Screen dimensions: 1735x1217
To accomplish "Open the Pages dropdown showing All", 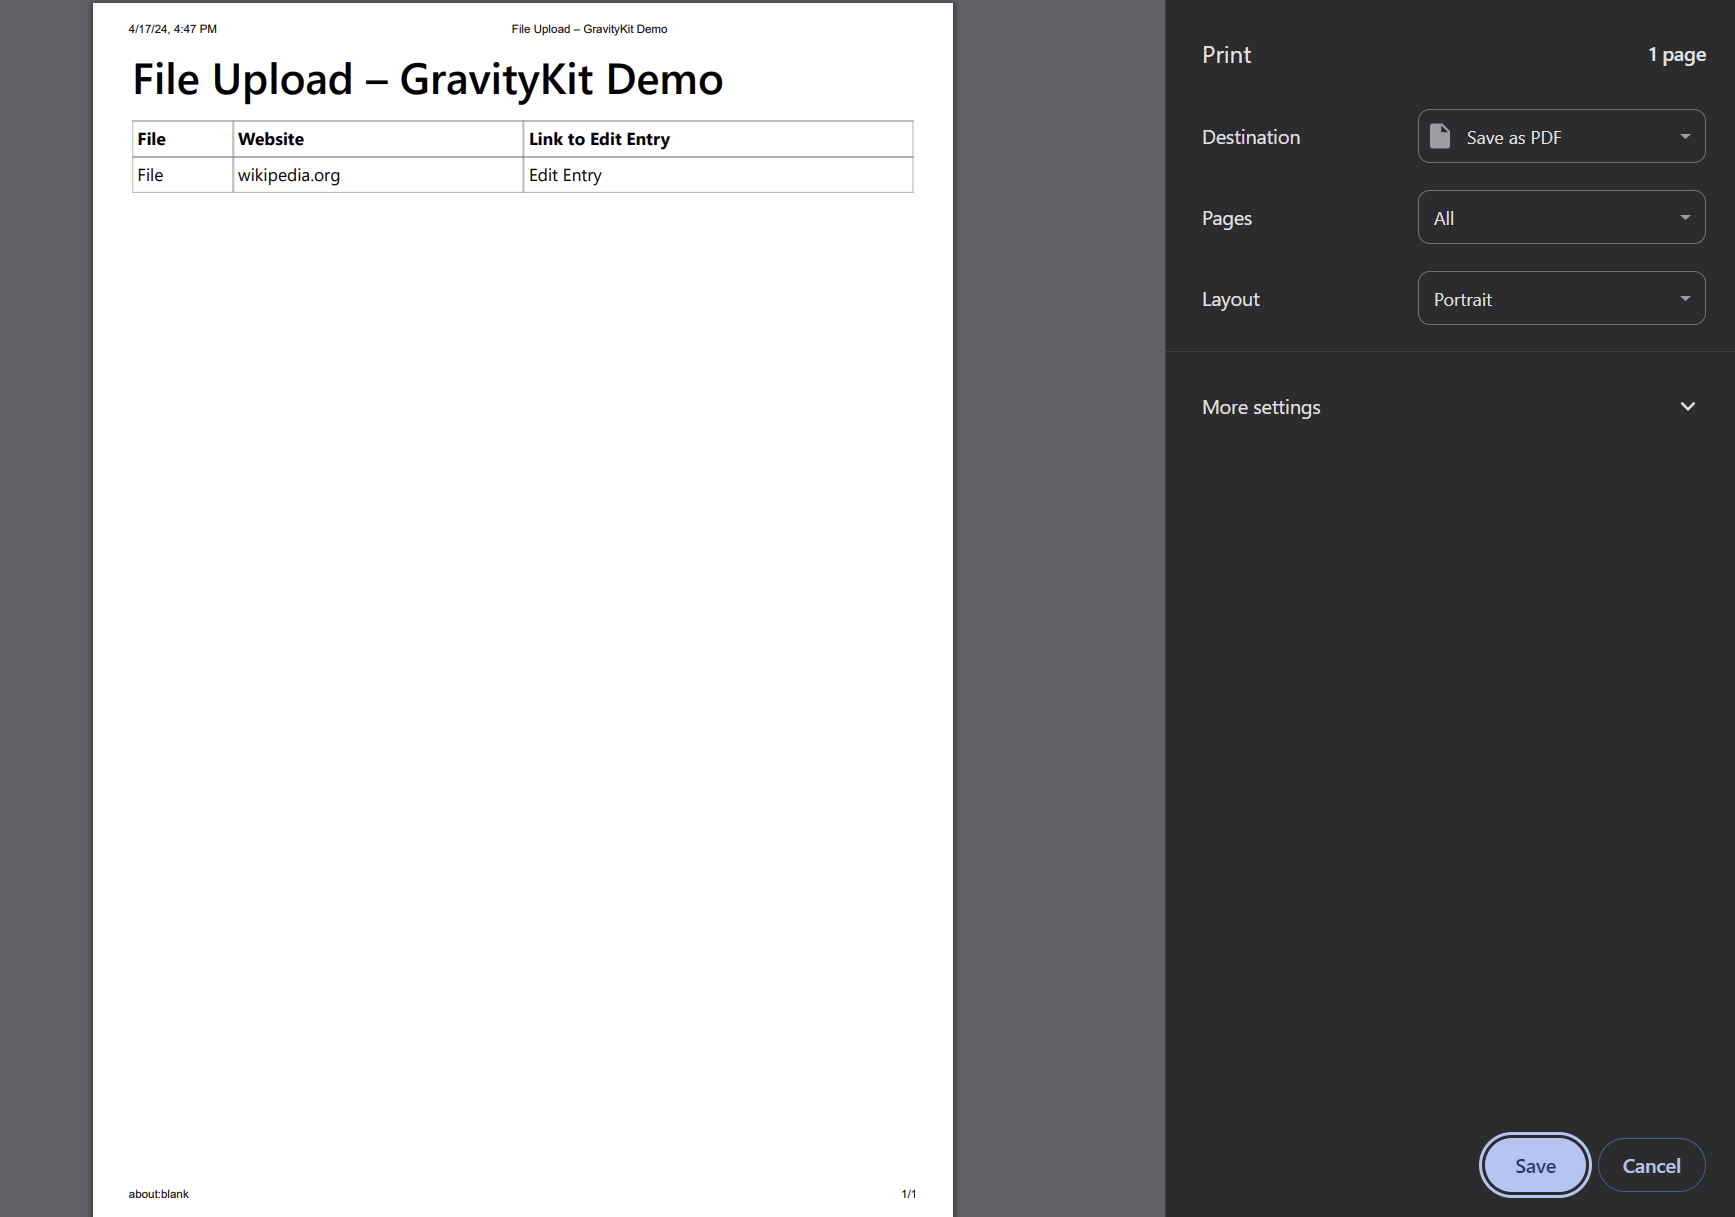I will click(1560, 217).
